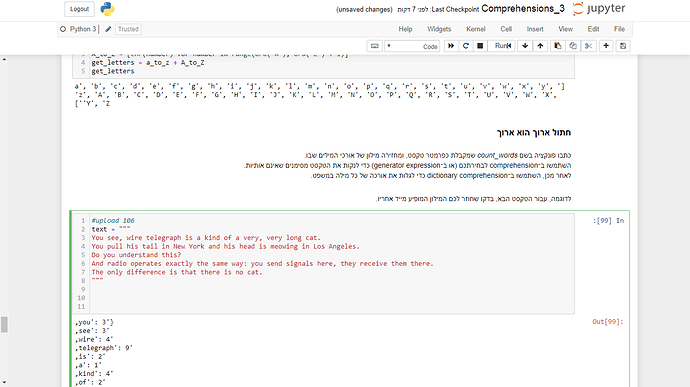Cut selected cells with scissors icon
Image resolution: width=690 pixels, height=387 pixels.
pyautogui.click(x=588, y=46)
